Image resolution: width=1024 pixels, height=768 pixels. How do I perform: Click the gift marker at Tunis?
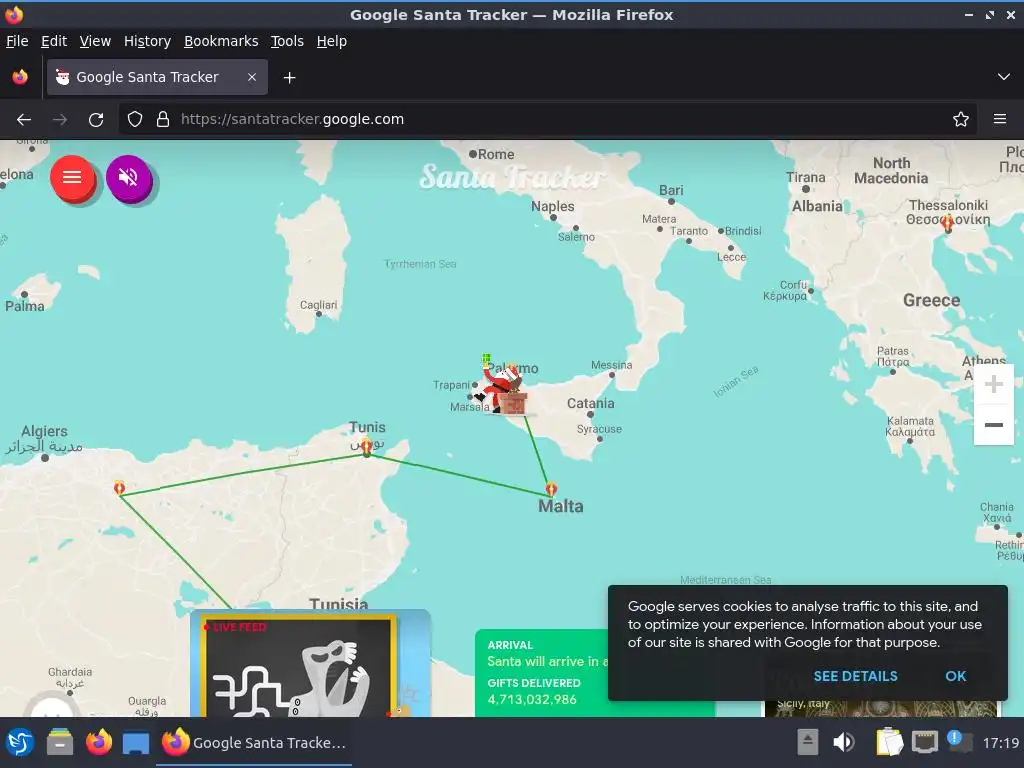click(x=367, y=446)
